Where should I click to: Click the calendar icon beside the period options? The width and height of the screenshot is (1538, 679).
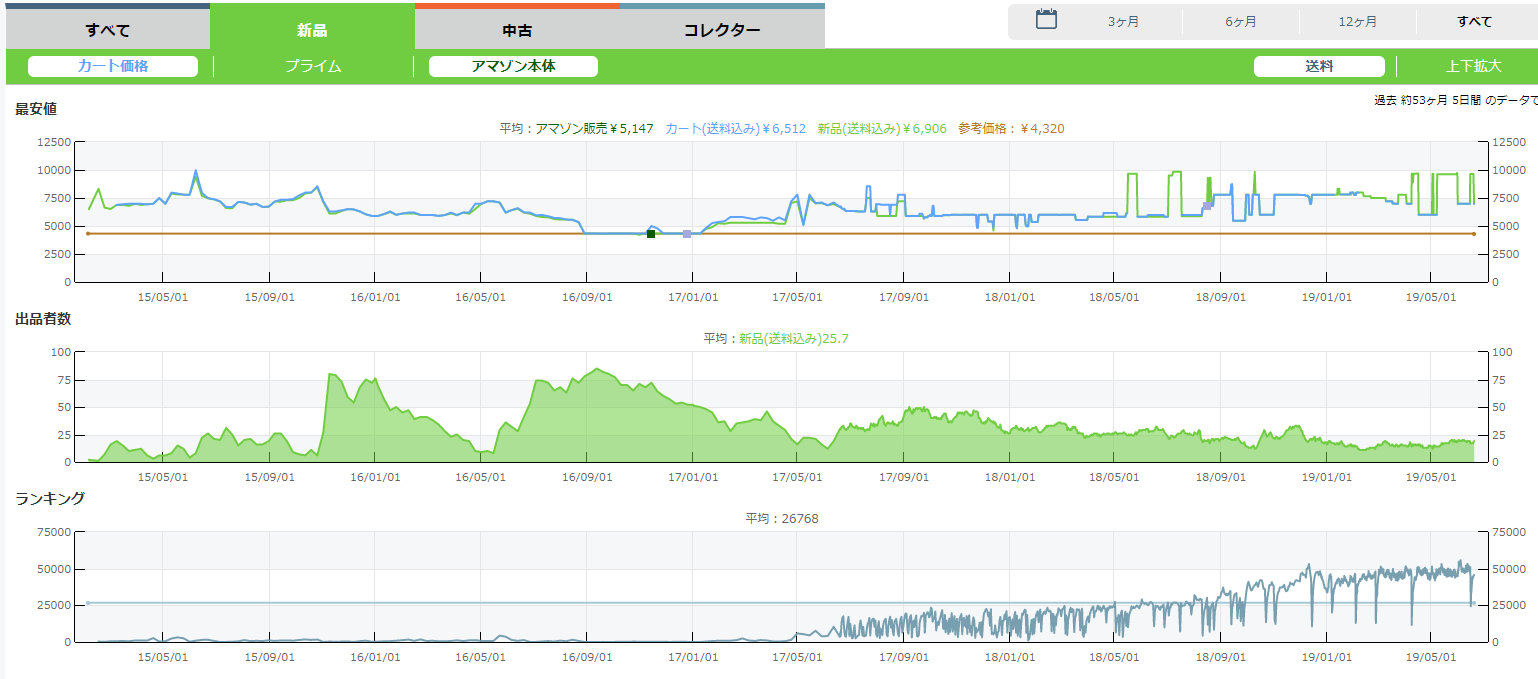(1046, 20)
